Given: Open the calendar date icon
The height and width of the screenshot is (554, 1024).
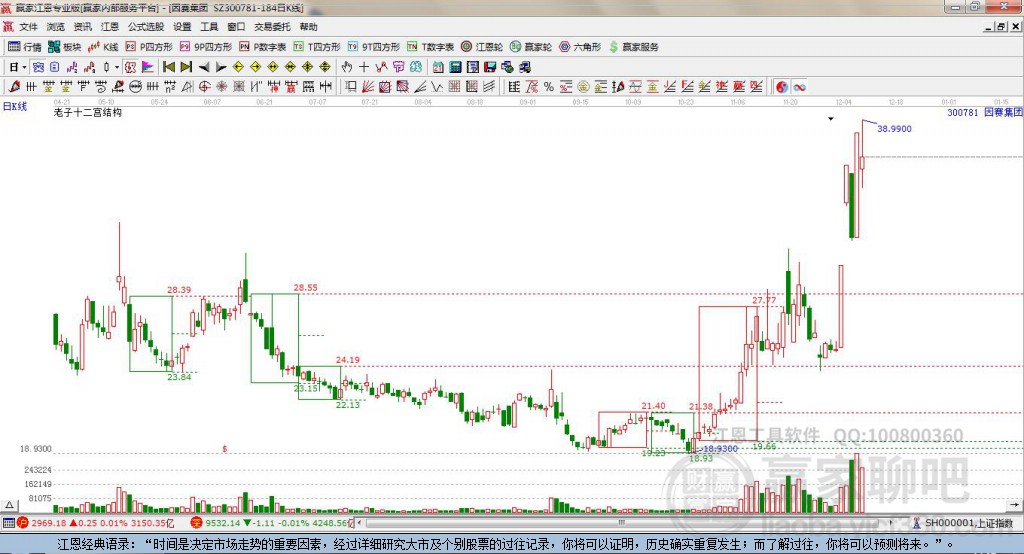Looking at the screenshot, I should [x=438, y=67].
